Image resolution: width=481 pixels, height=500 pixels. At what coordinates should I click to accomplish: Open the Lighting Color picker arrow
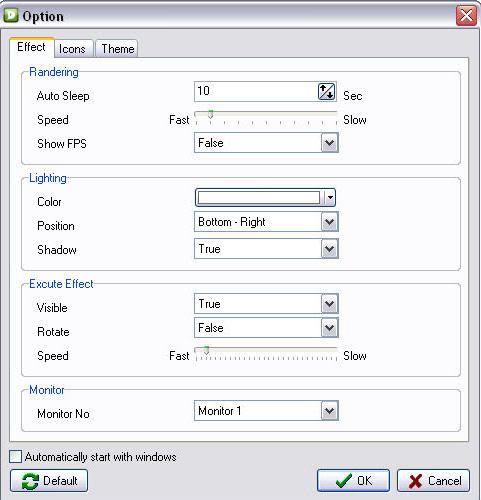click(330, 198)
